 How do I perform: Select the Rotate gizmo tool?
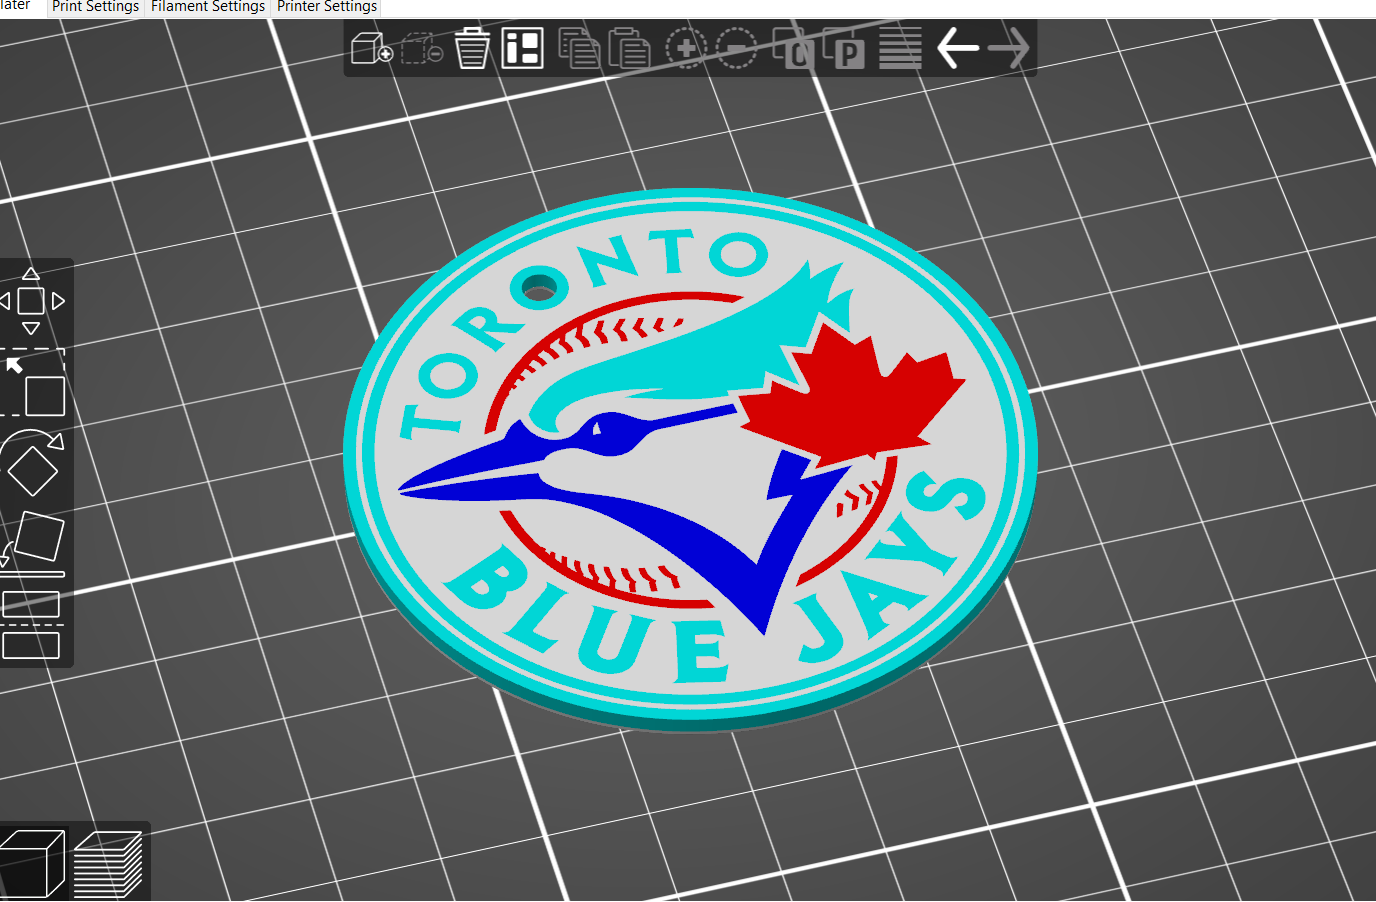(x=32, y=463)
